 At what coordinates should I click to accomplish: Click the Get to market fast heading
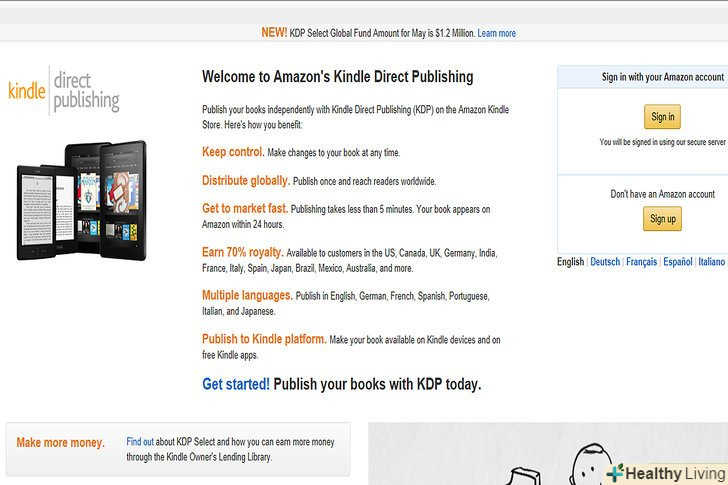tap(245, 209)
